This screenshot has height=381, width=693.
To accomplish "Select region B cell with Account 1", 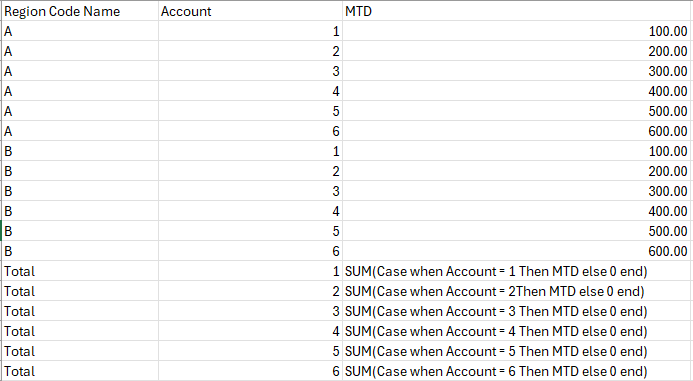I will coord(80,151).
